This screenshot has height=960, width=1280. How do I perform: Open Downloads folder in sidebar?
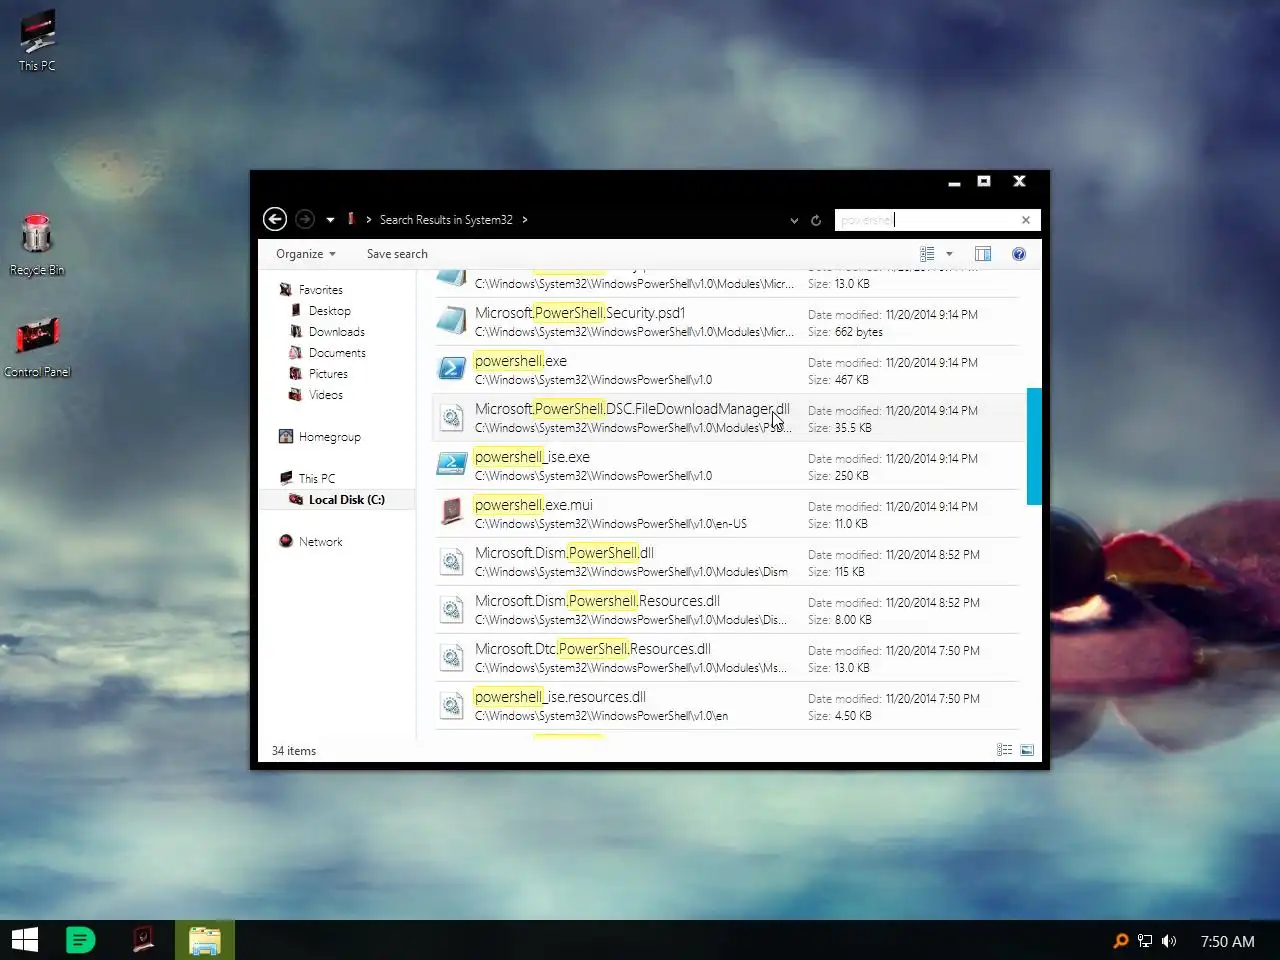[336, 332]
